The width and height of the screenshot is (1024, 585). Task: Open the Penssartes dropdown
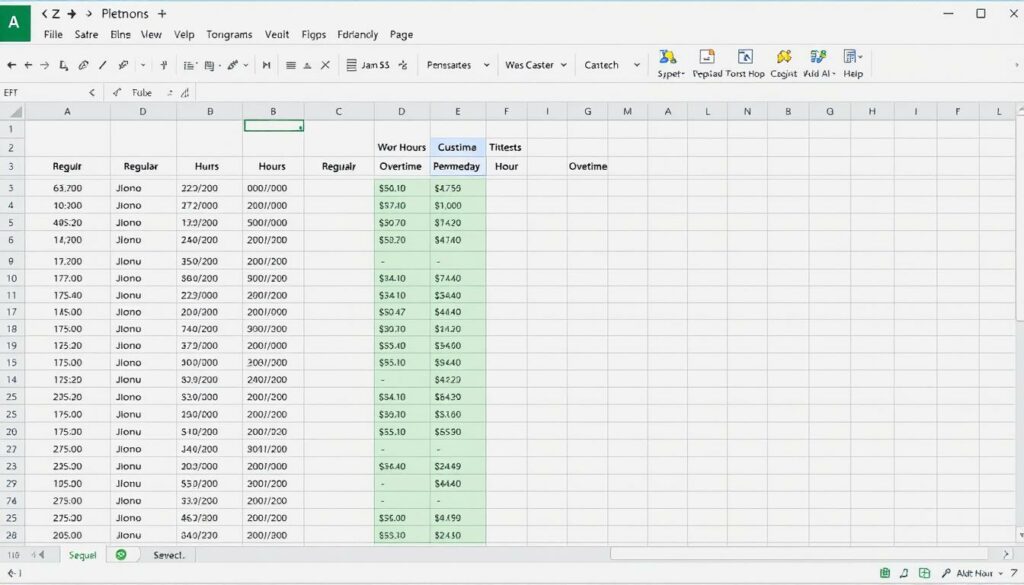tap(458, 65)
